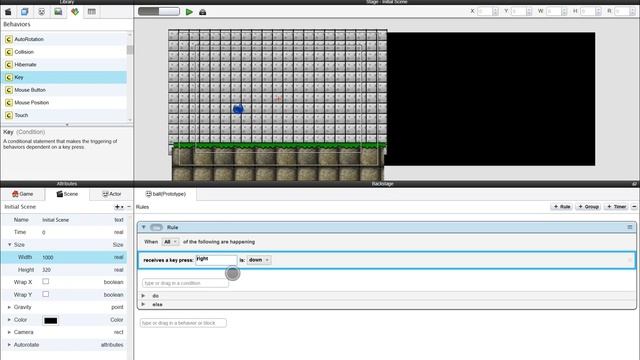640x360 pixels.
Task: Toggle the Rule on/off switch
Action: [x=156, y=227]
